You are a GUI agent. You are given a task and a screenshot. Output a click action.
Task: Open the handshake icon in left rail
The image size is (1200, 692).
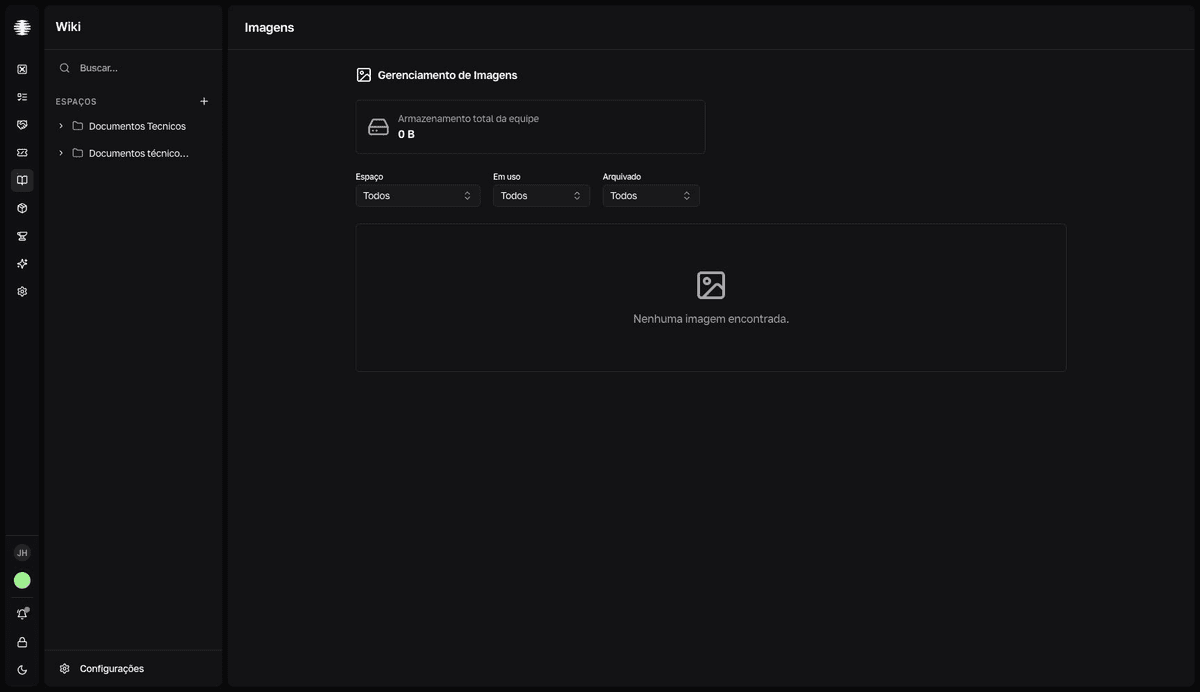tap(22, 125)
